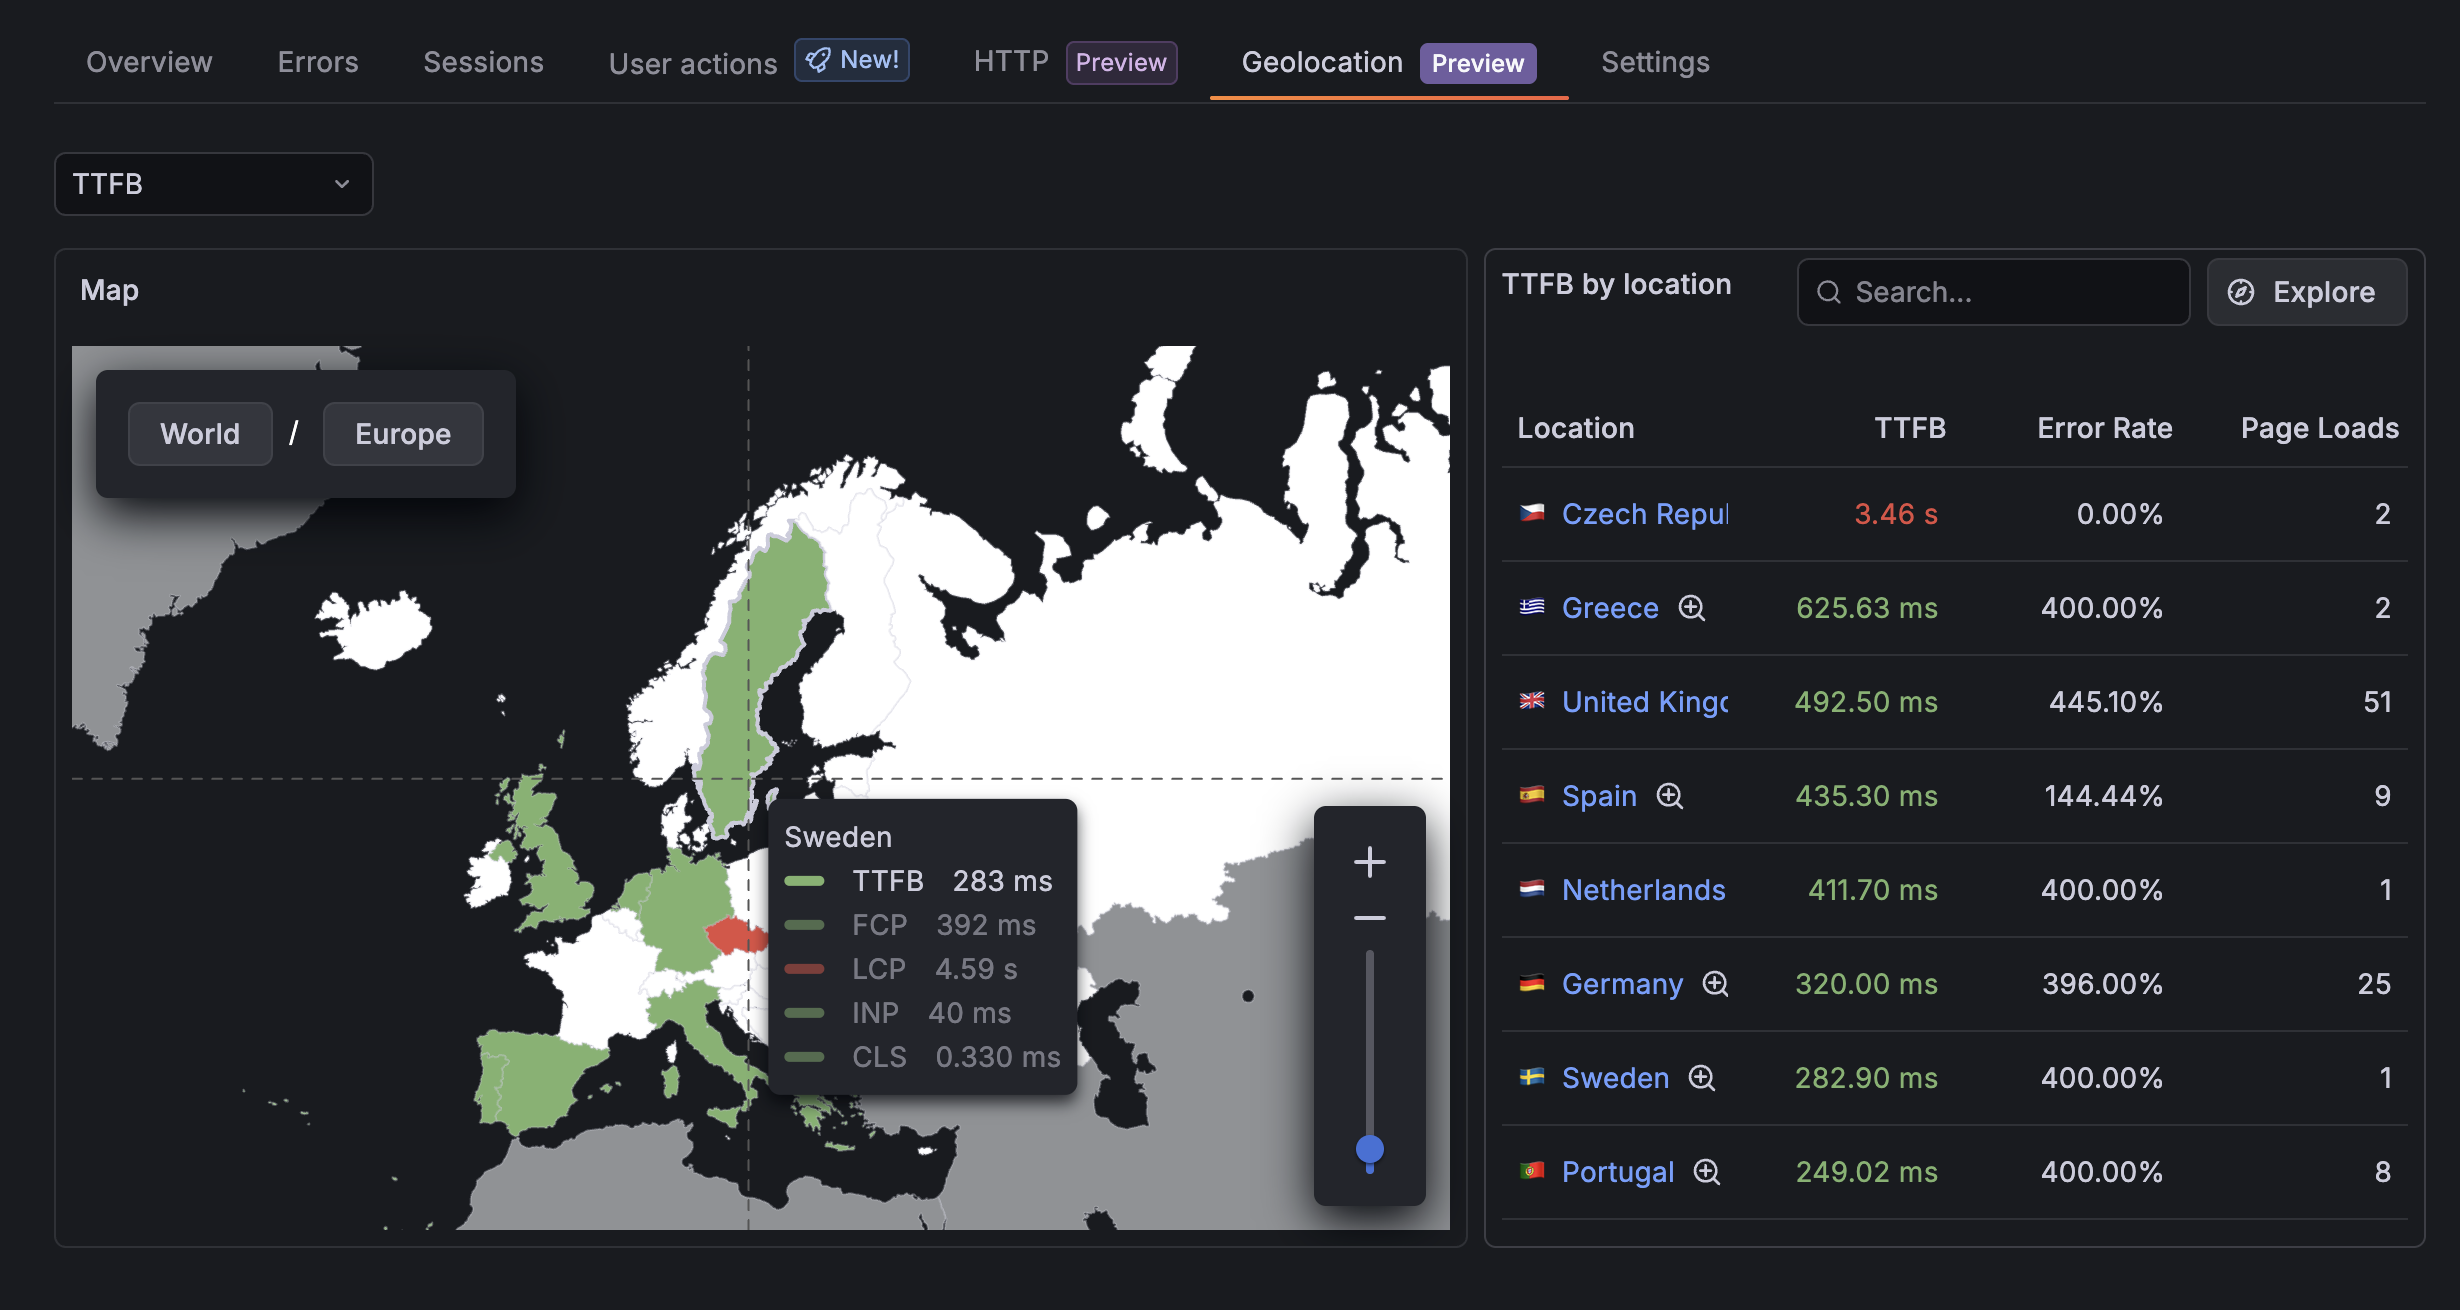2460x1310 pixels.
Task: Click the zoom icon next to Spain
Action: (1671, 796)
